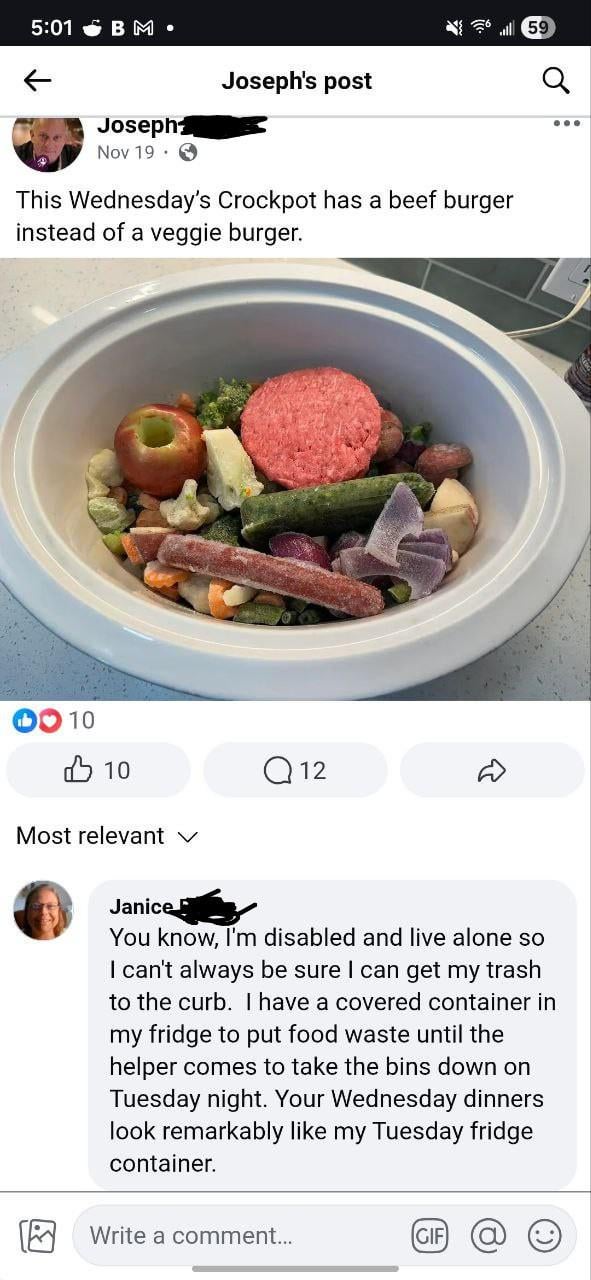591x1280 pixels.
Task: Expand the Most relevant sort dropdown
Action: [x=107, y=836]
